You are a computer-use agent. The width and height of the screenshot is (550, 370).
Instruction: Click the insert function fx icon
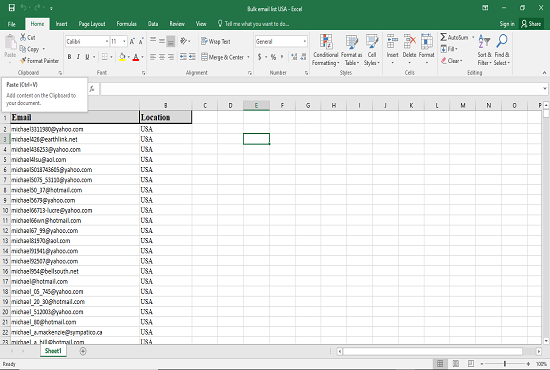(92, 89)
